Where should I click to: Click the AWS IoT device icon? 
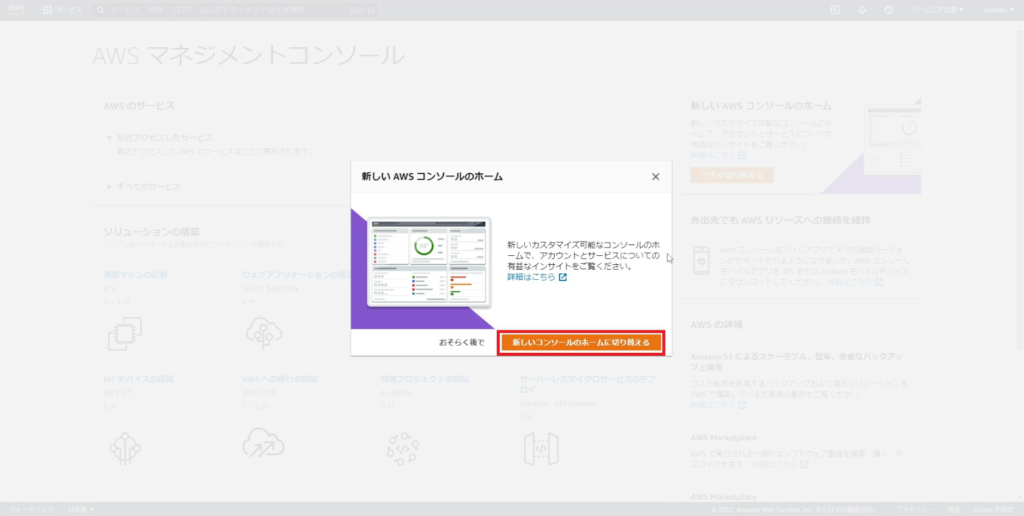(124, 442)
